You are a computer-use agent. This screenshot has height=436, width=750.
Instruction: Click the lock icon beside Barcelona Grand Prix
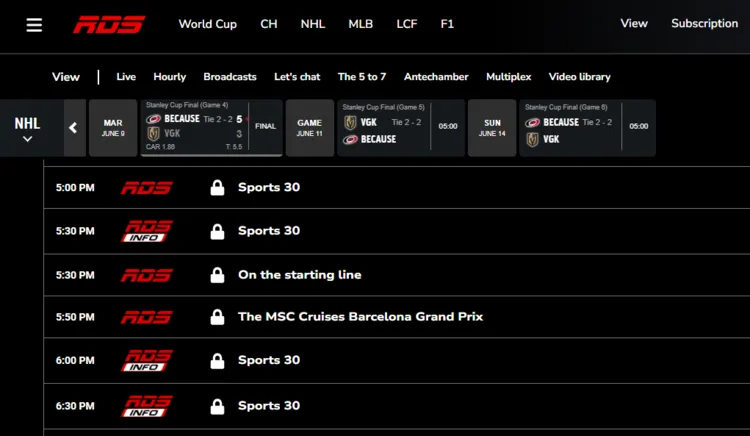pyautogui.click(x=217, y=317)
